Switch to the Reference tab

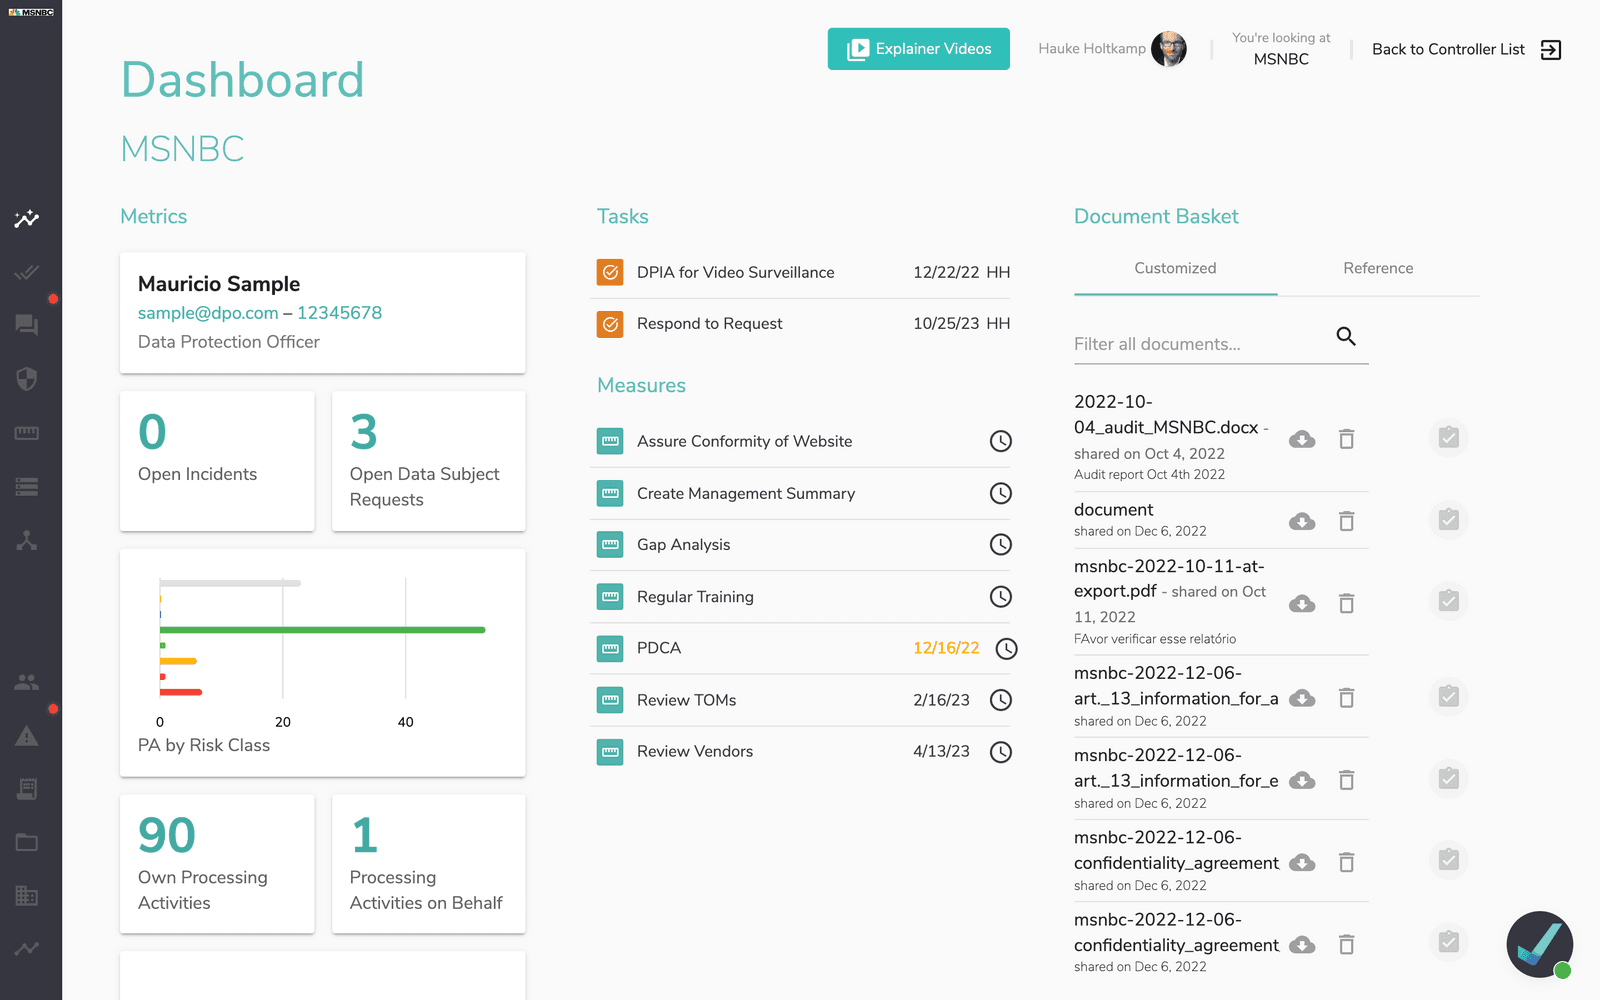pos(1378,268)
